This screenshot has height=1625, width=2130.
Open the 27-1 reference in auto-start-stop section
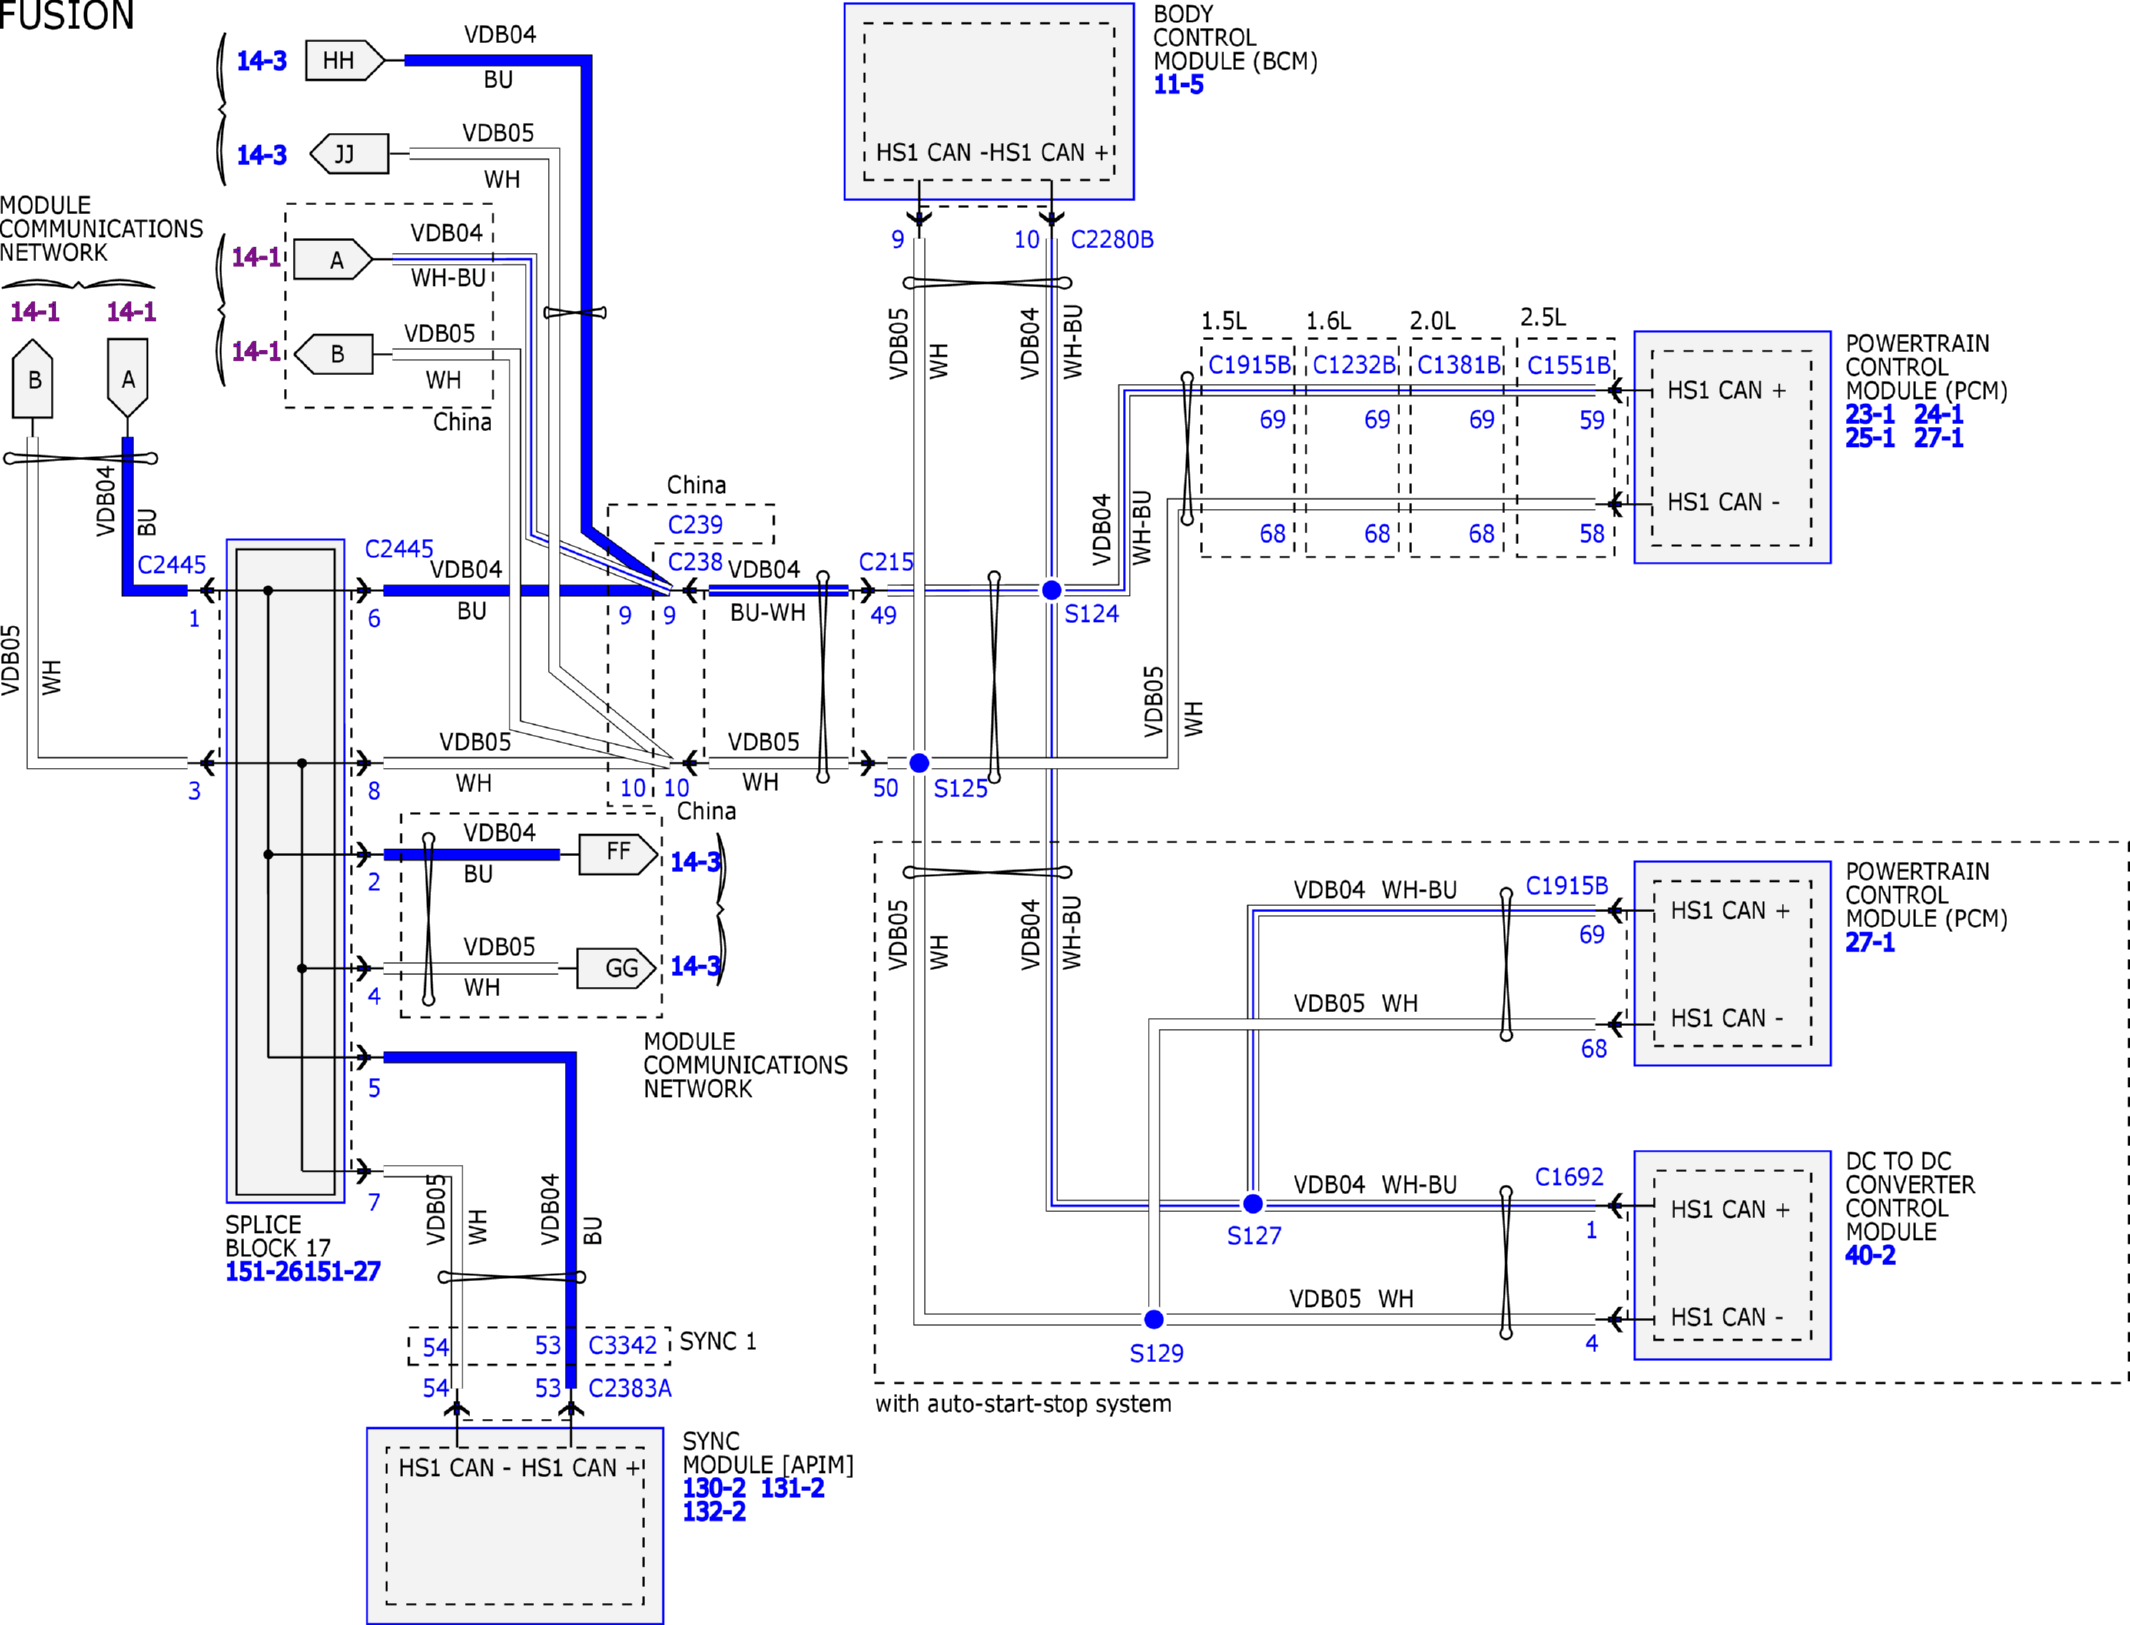[1870, 942]
